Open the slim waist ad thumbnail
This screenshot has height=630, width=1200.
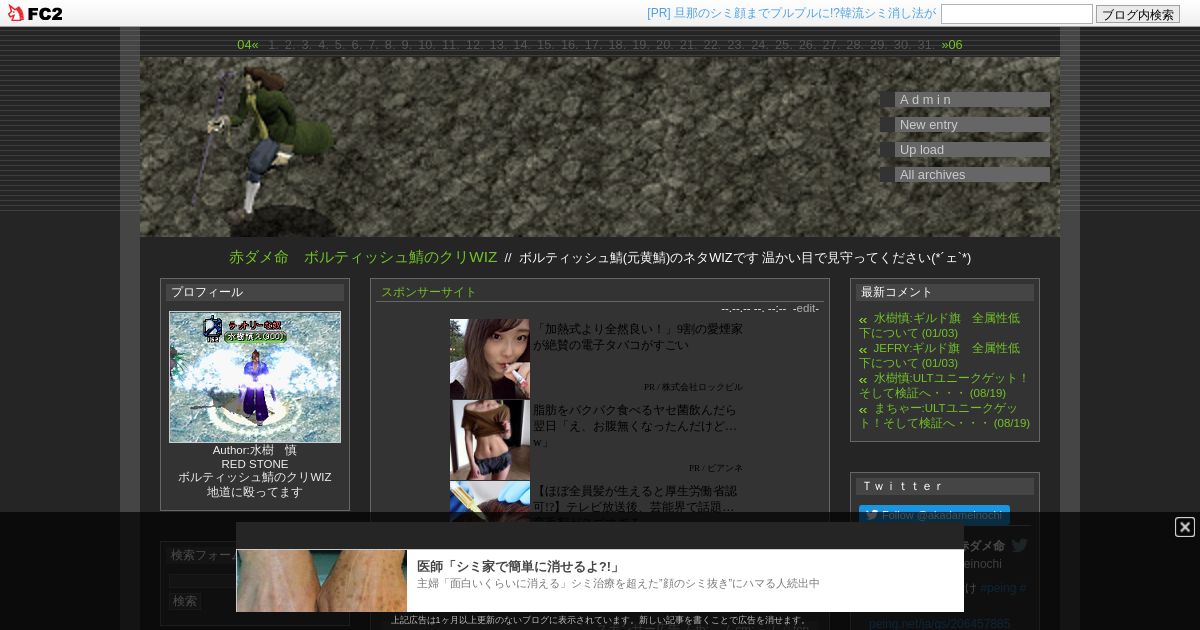(x=490, y=440)
